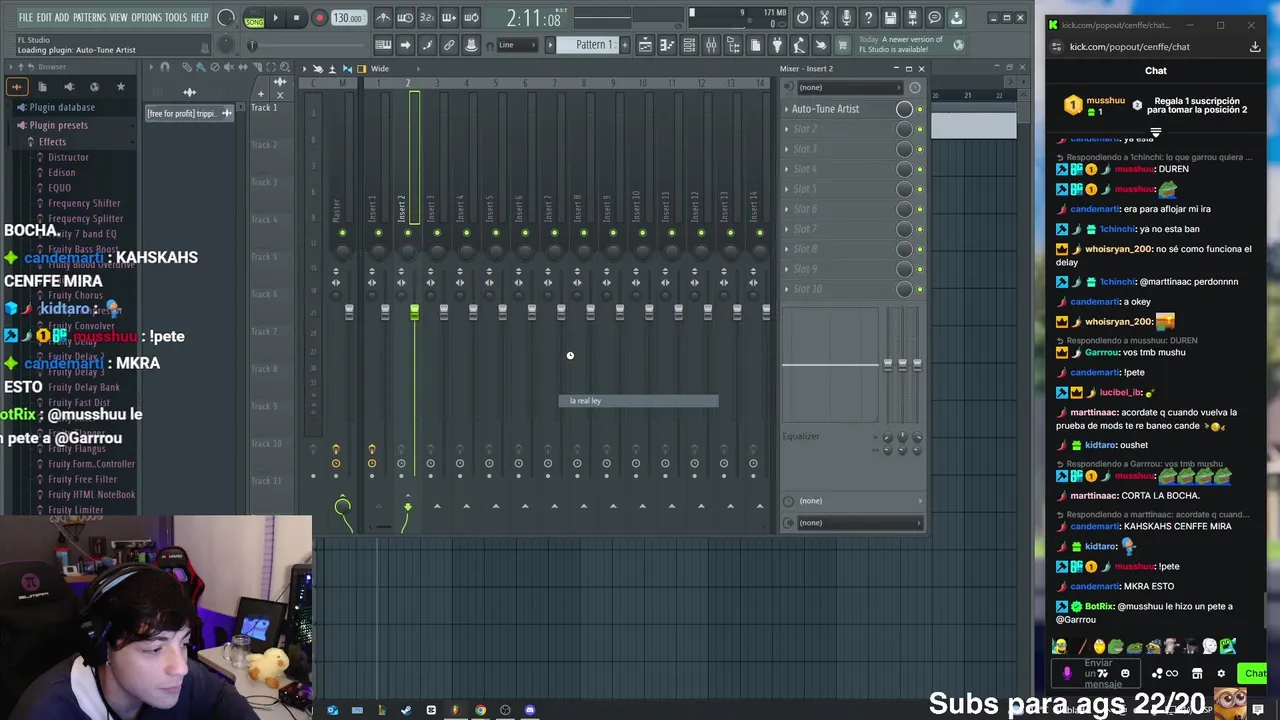Open Chrome from the taskbar
Screen dimensions: 1280x720
coord(480,711)
